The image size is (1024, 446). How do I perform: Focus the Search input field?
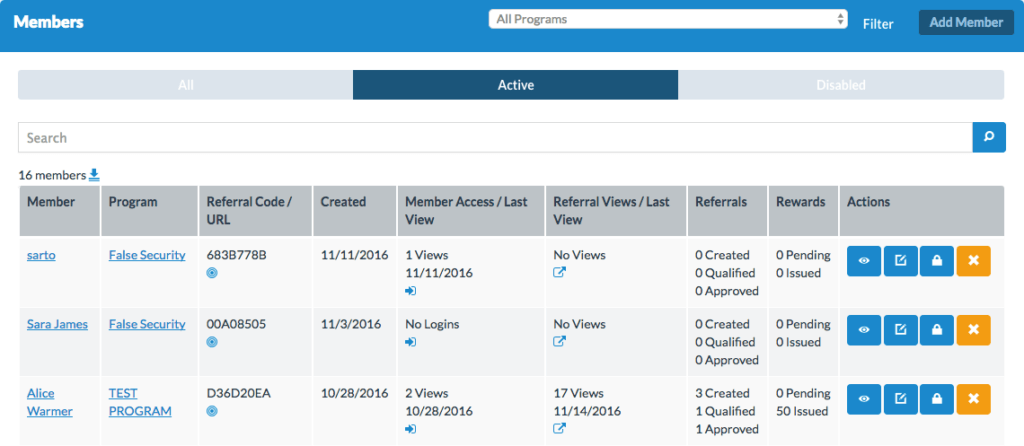(495, 137)
